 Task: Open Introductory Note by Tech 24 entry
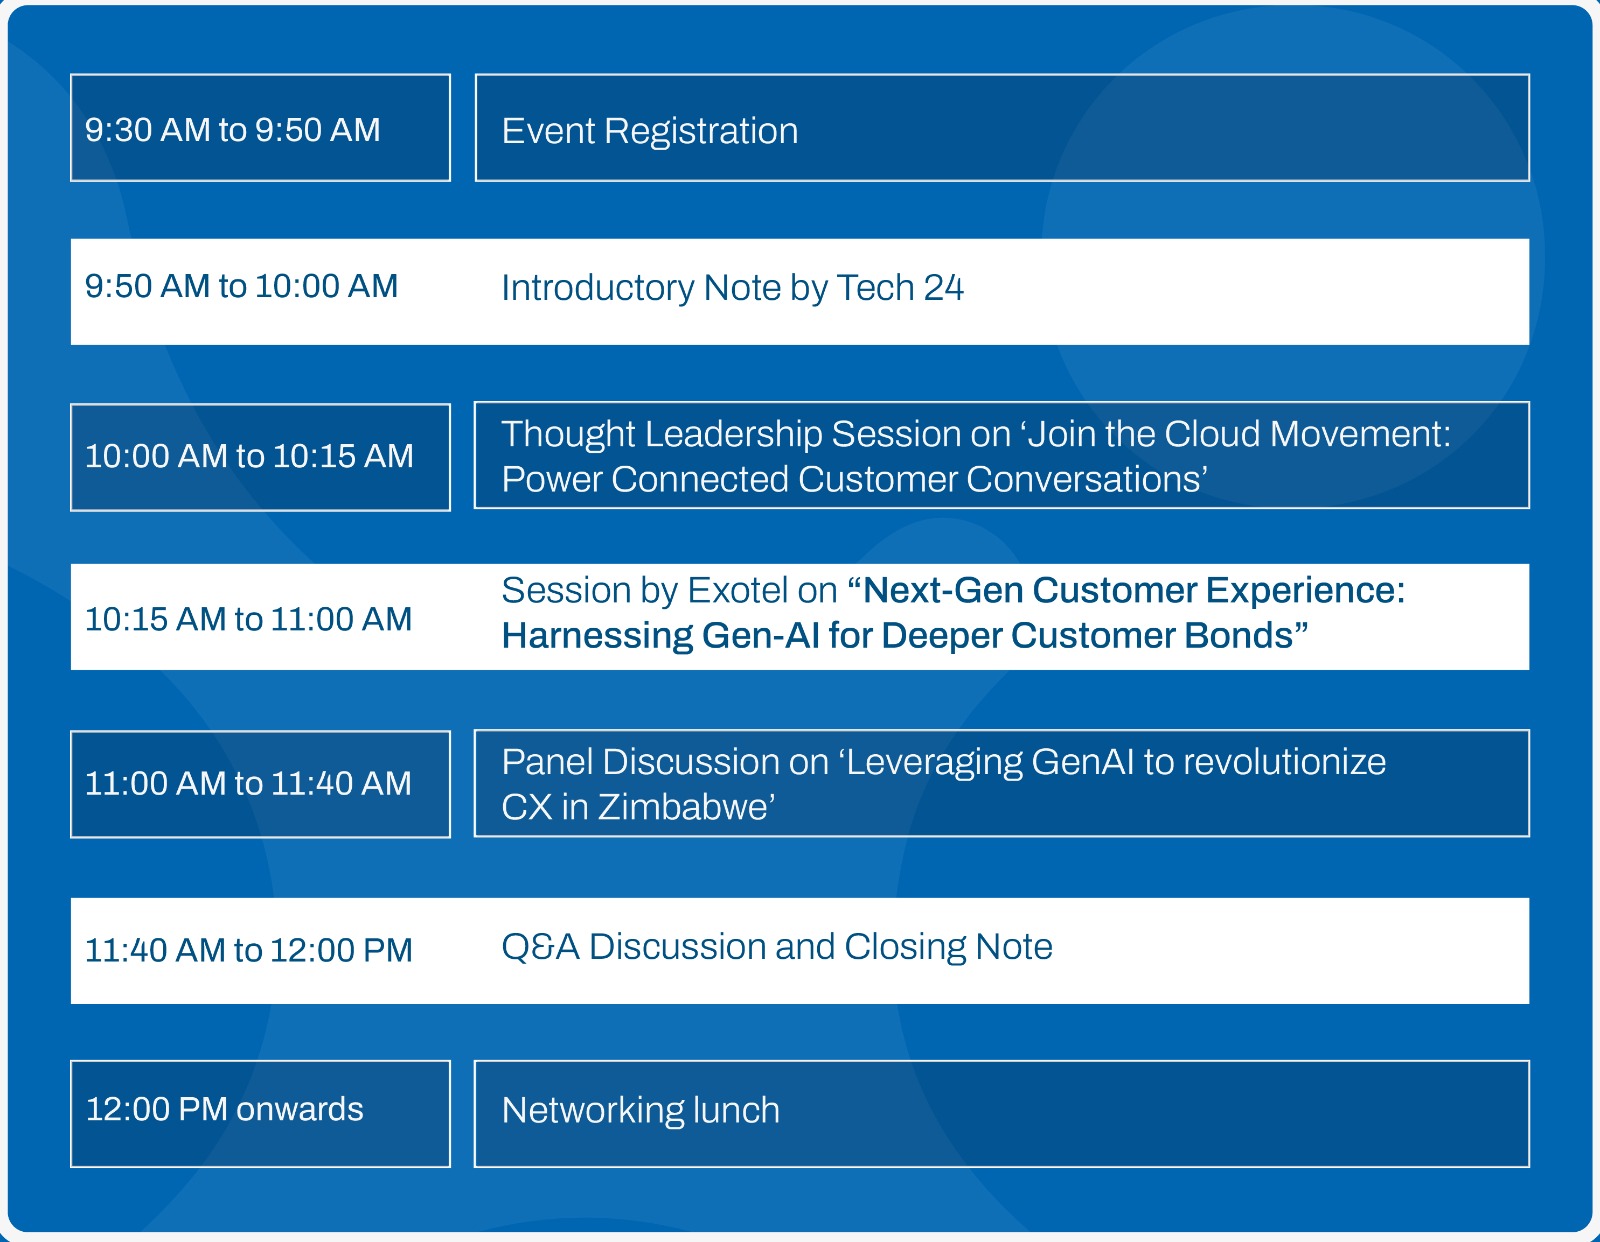(732, 288)
